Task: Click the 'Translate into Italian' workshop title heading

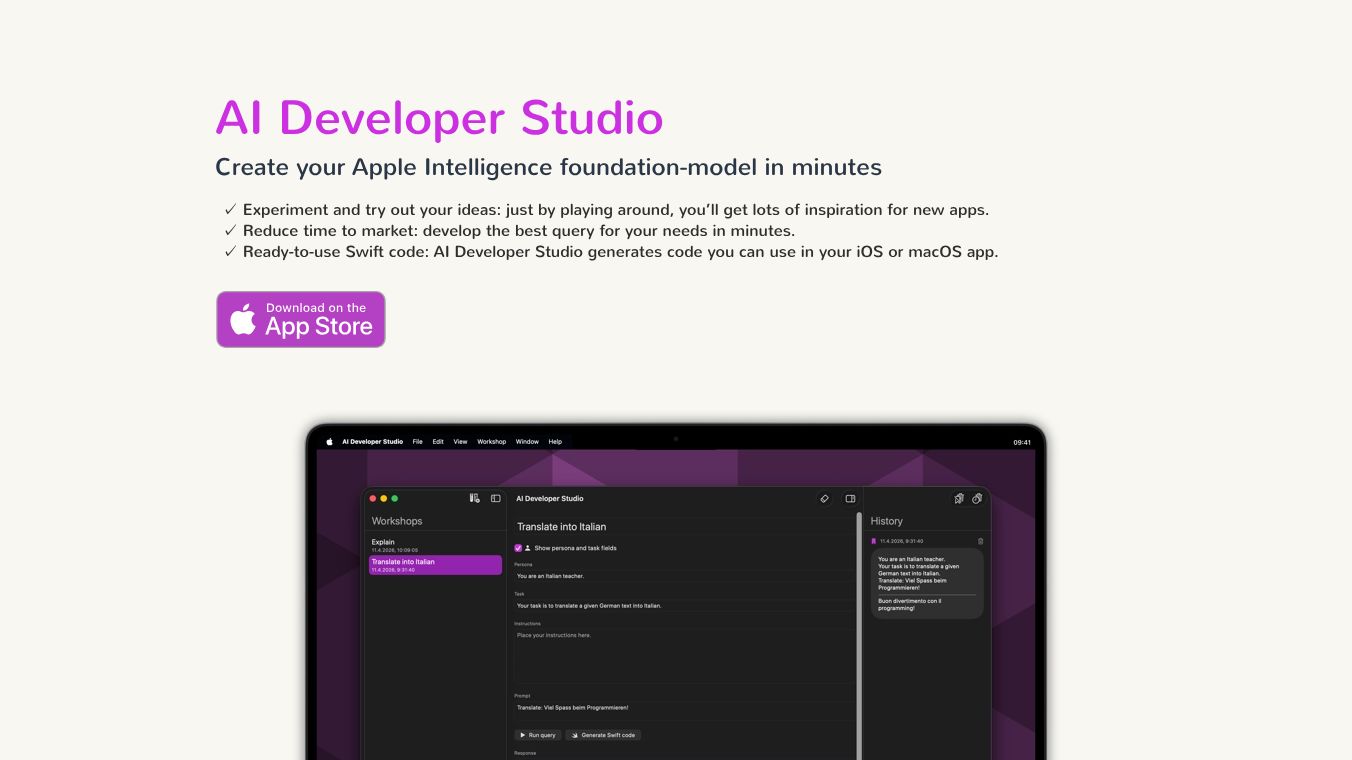Action: click(561, 526)
